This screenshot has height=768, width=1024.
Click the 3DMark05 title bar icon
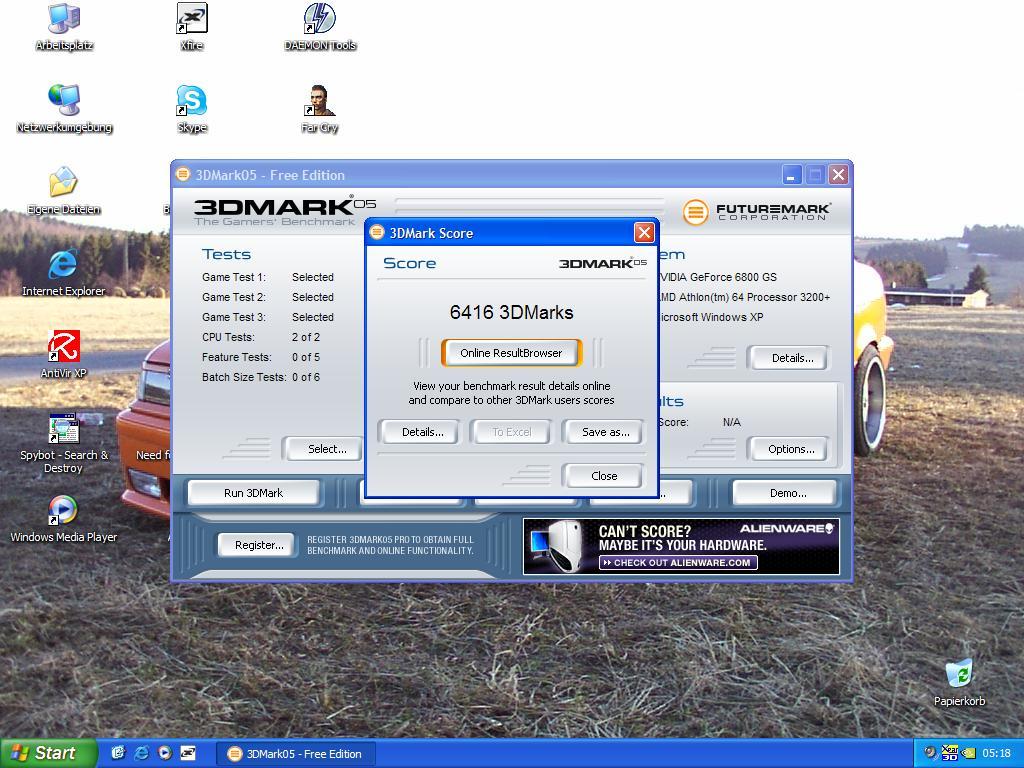[x=184, y=174]
